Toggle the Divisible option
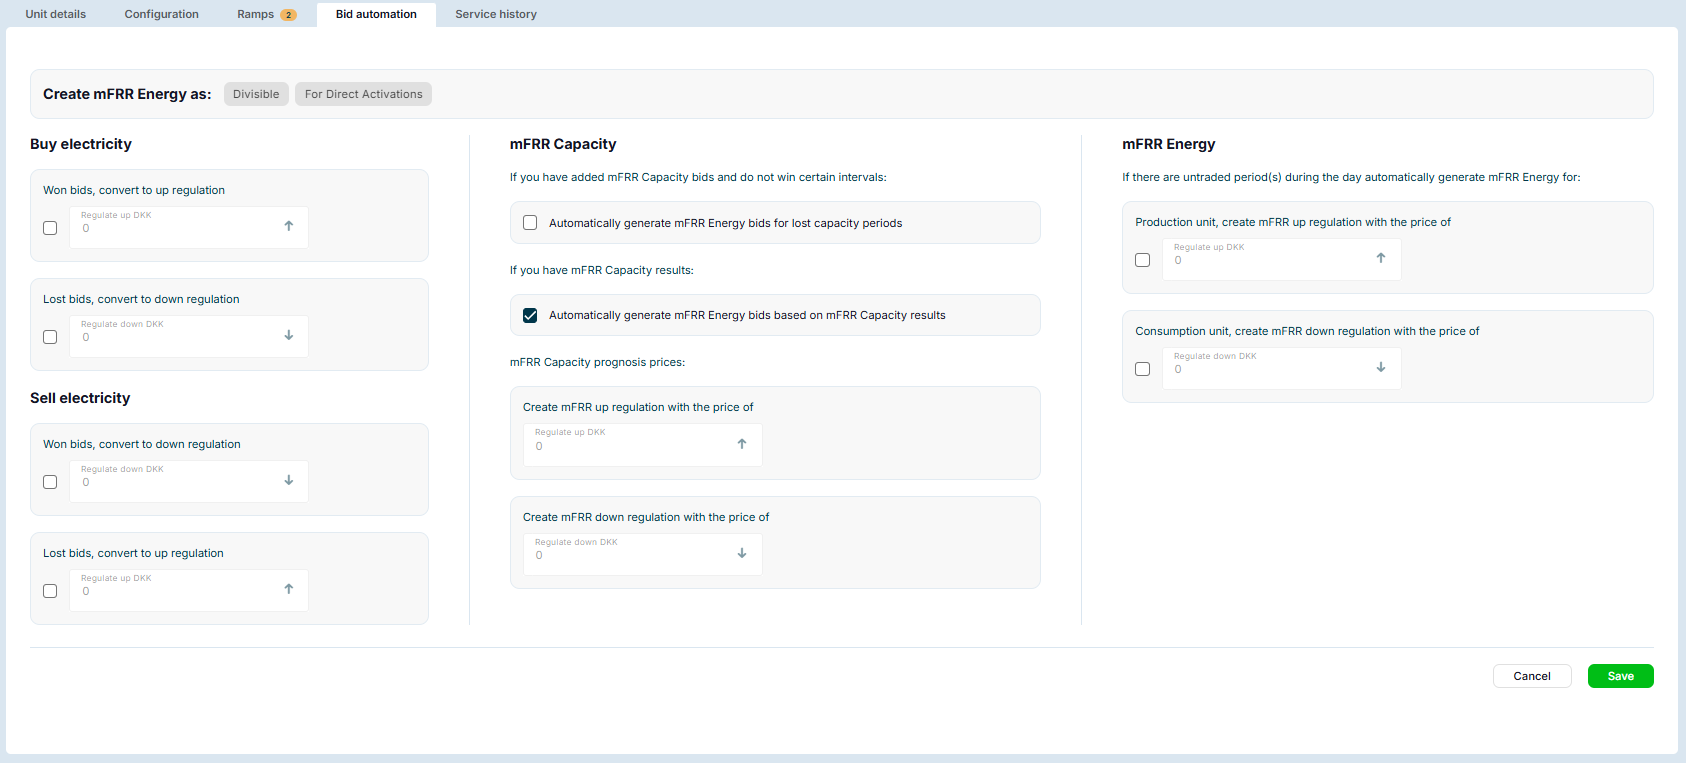Image resolution: width=1686 pixels, height=763 pixels. (256, 94)
